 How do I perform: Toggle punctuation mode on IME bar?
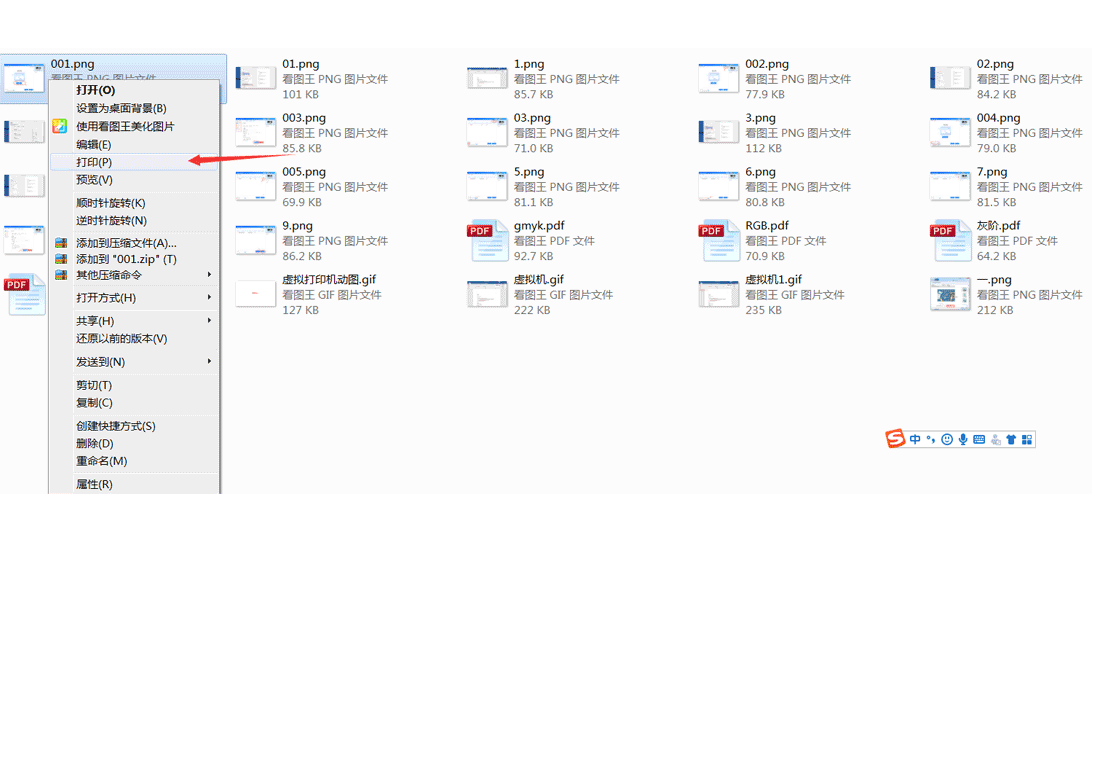pos(931,439)
